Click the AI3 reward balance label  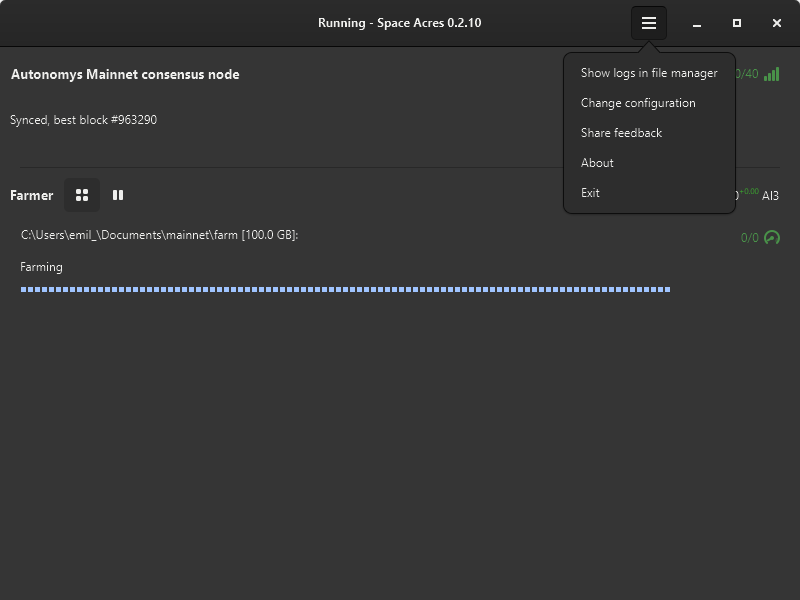tap(770, 196)
